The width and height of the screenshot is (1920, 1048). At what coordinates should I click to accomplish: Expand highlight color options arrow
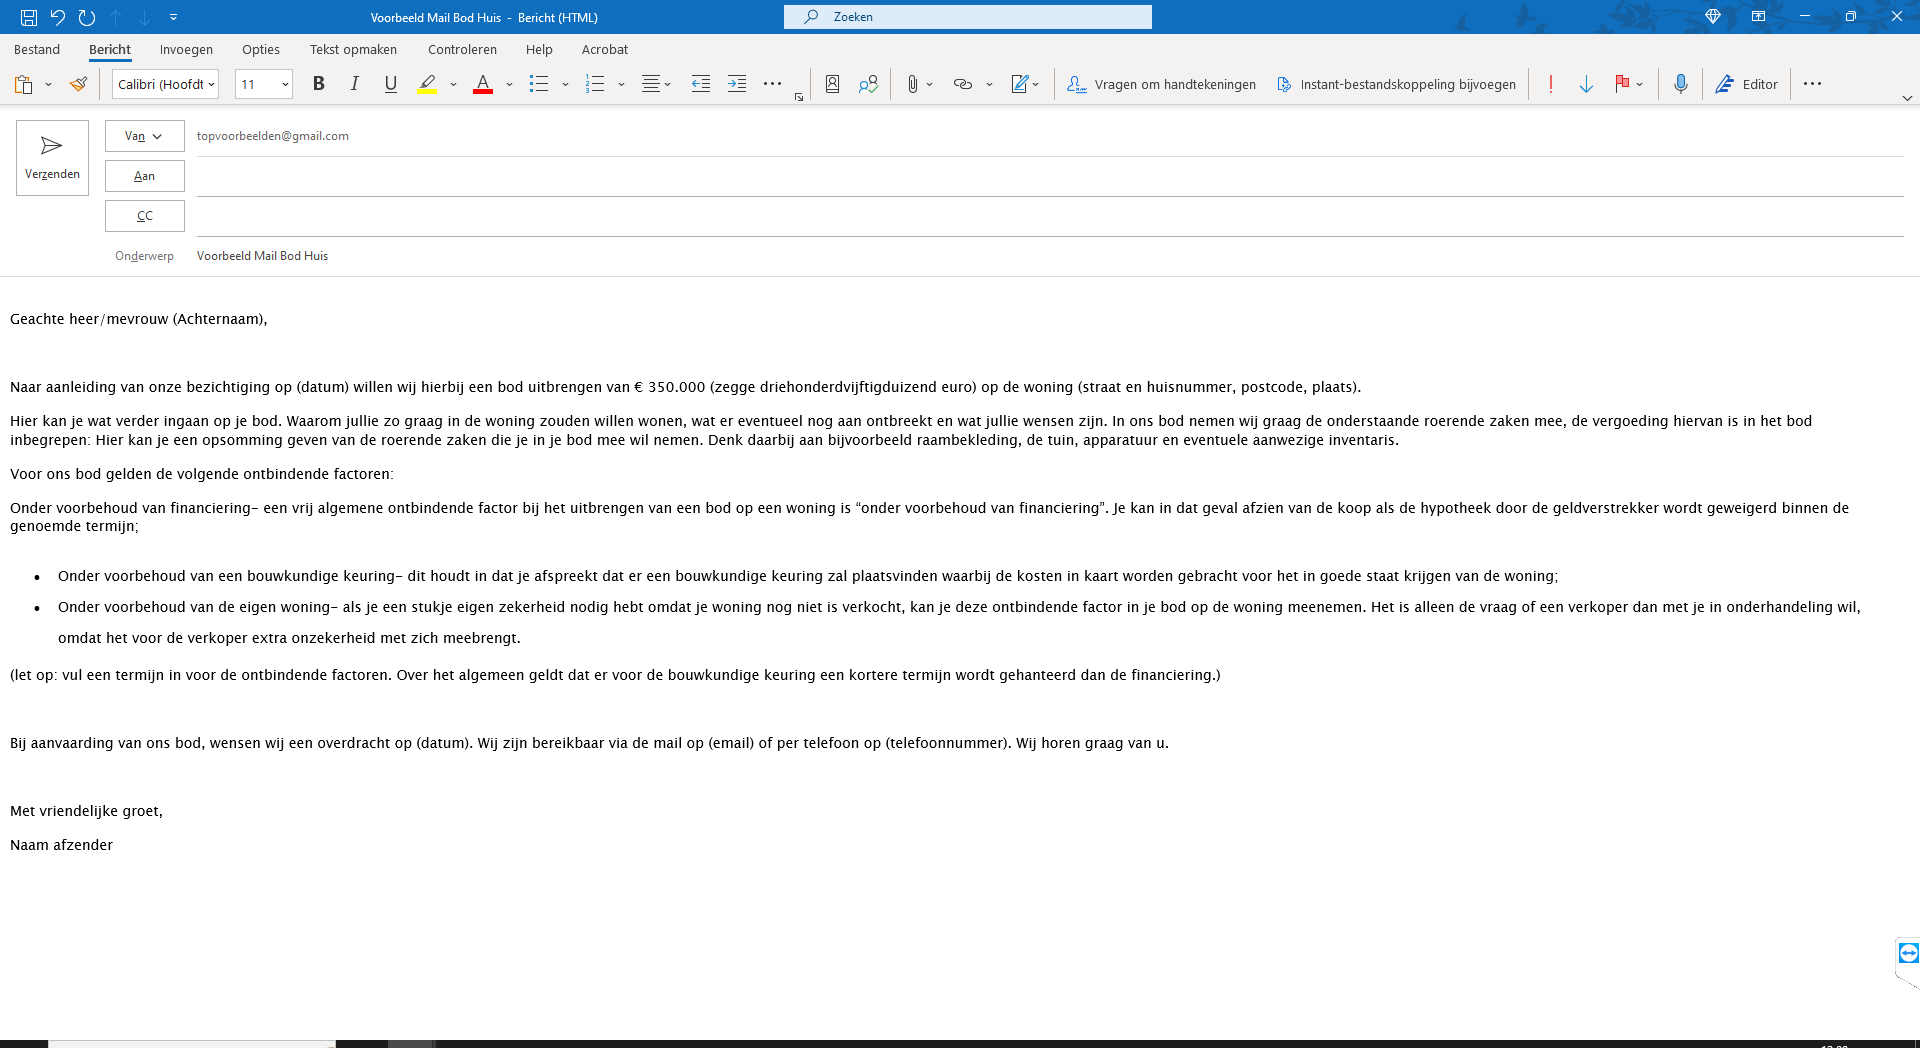point(453,85)
